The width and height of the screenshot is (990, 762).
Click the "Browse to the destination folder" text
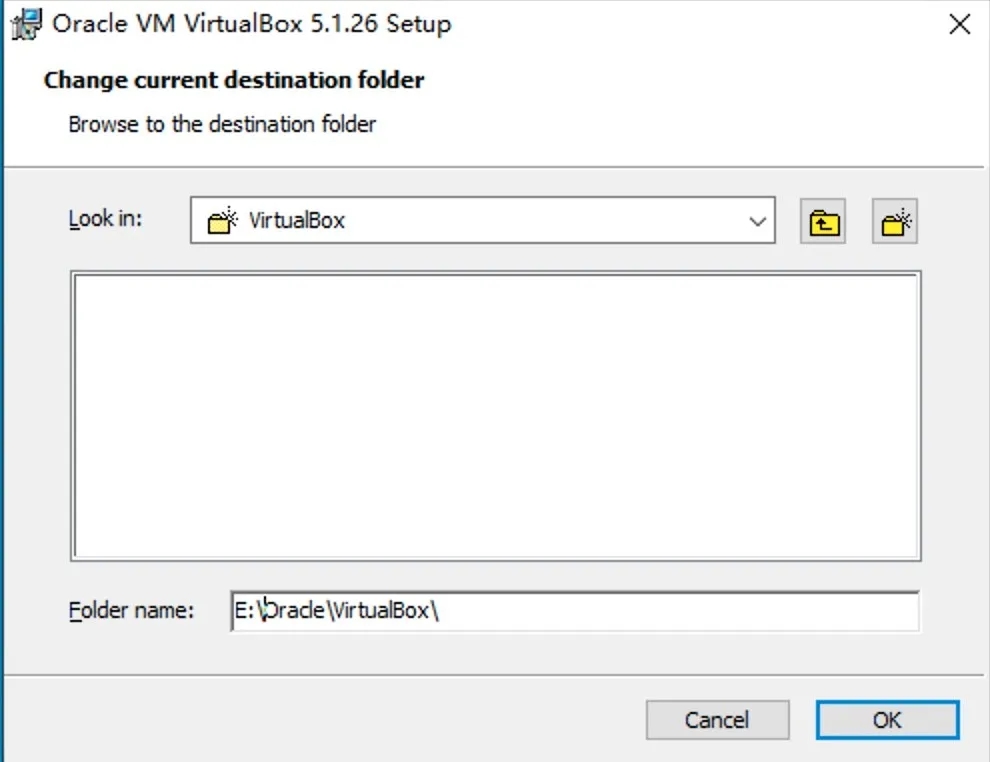[x=222, y=125]
